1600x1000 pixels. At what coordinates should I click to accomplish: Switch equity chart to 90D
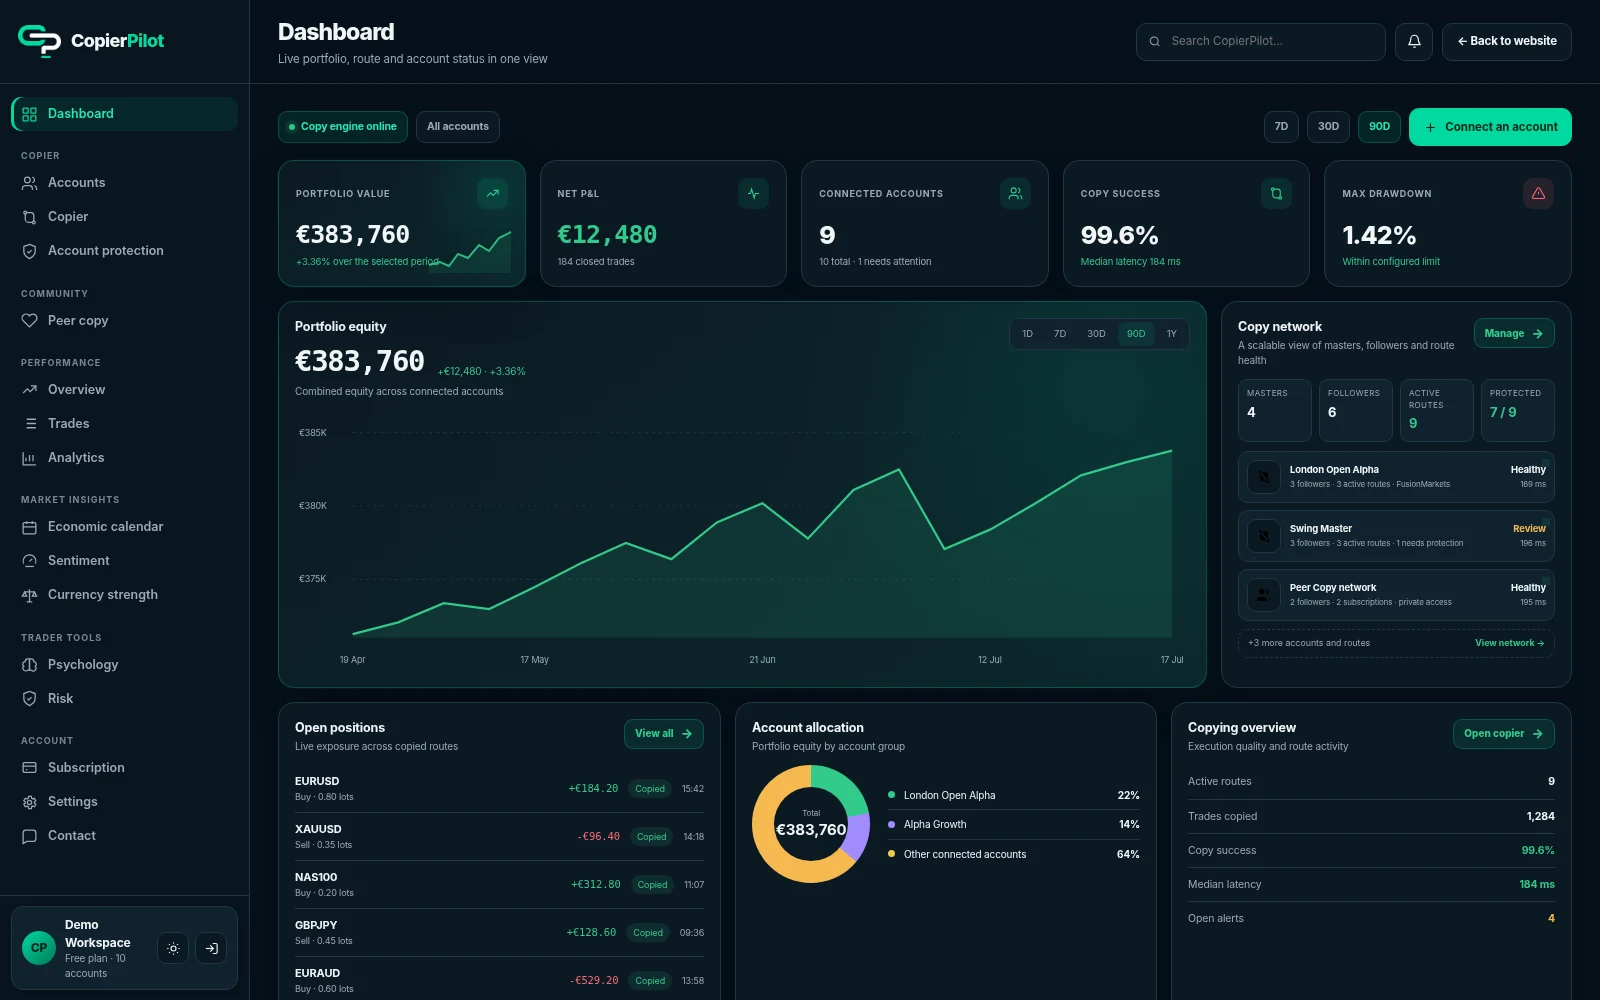[1136, 334]
